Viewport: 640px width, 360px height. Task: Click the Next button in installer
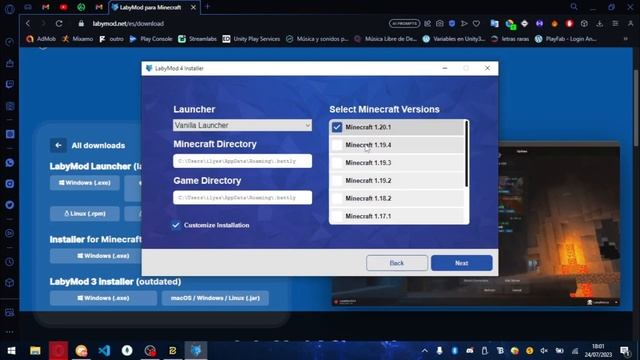coord(462,263)
